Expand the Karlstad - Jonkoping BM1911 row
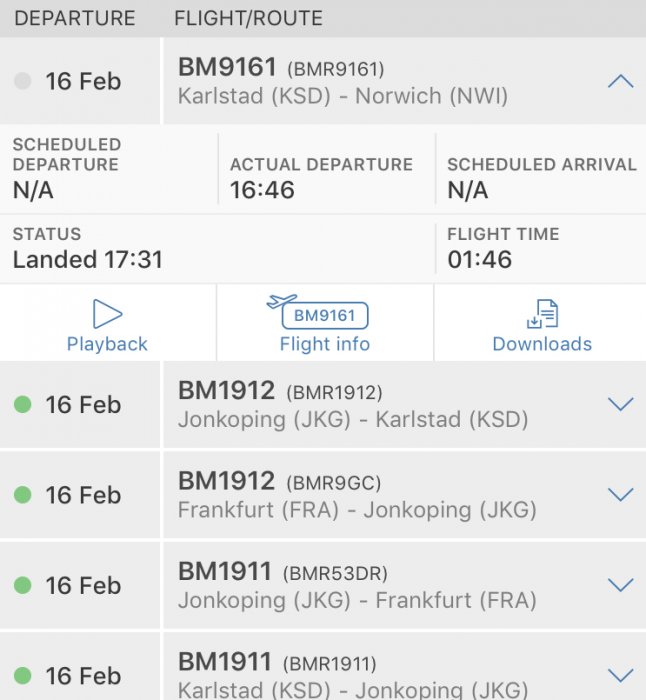 [621, 675]
